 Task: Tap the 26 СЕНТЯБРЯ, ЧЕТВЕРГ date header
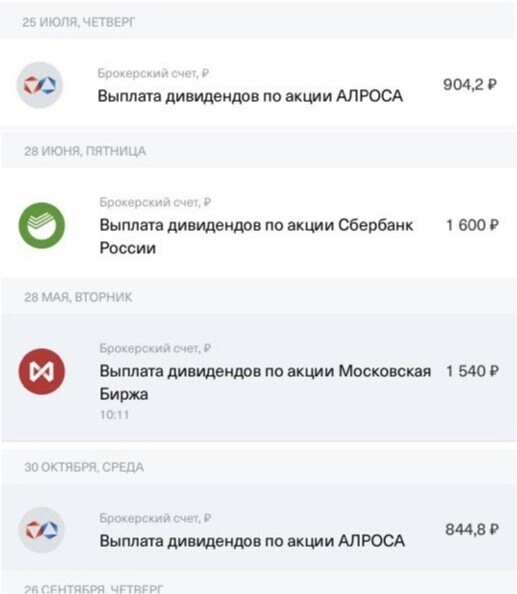(x=94, y=589)
